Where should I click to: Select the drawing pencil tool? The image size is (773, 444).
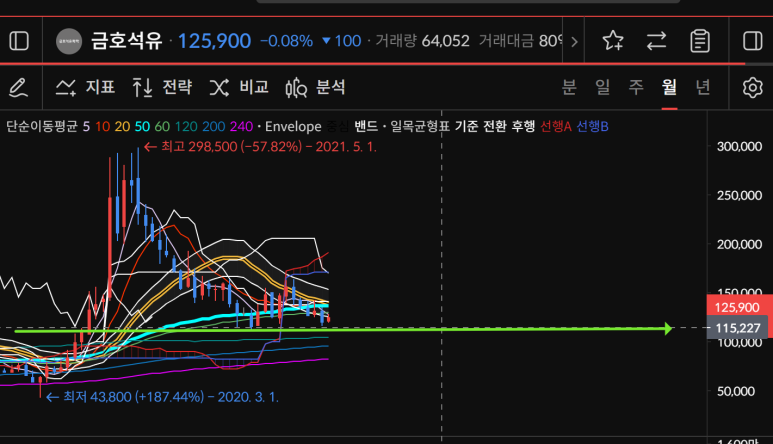[x=19, y=88]
